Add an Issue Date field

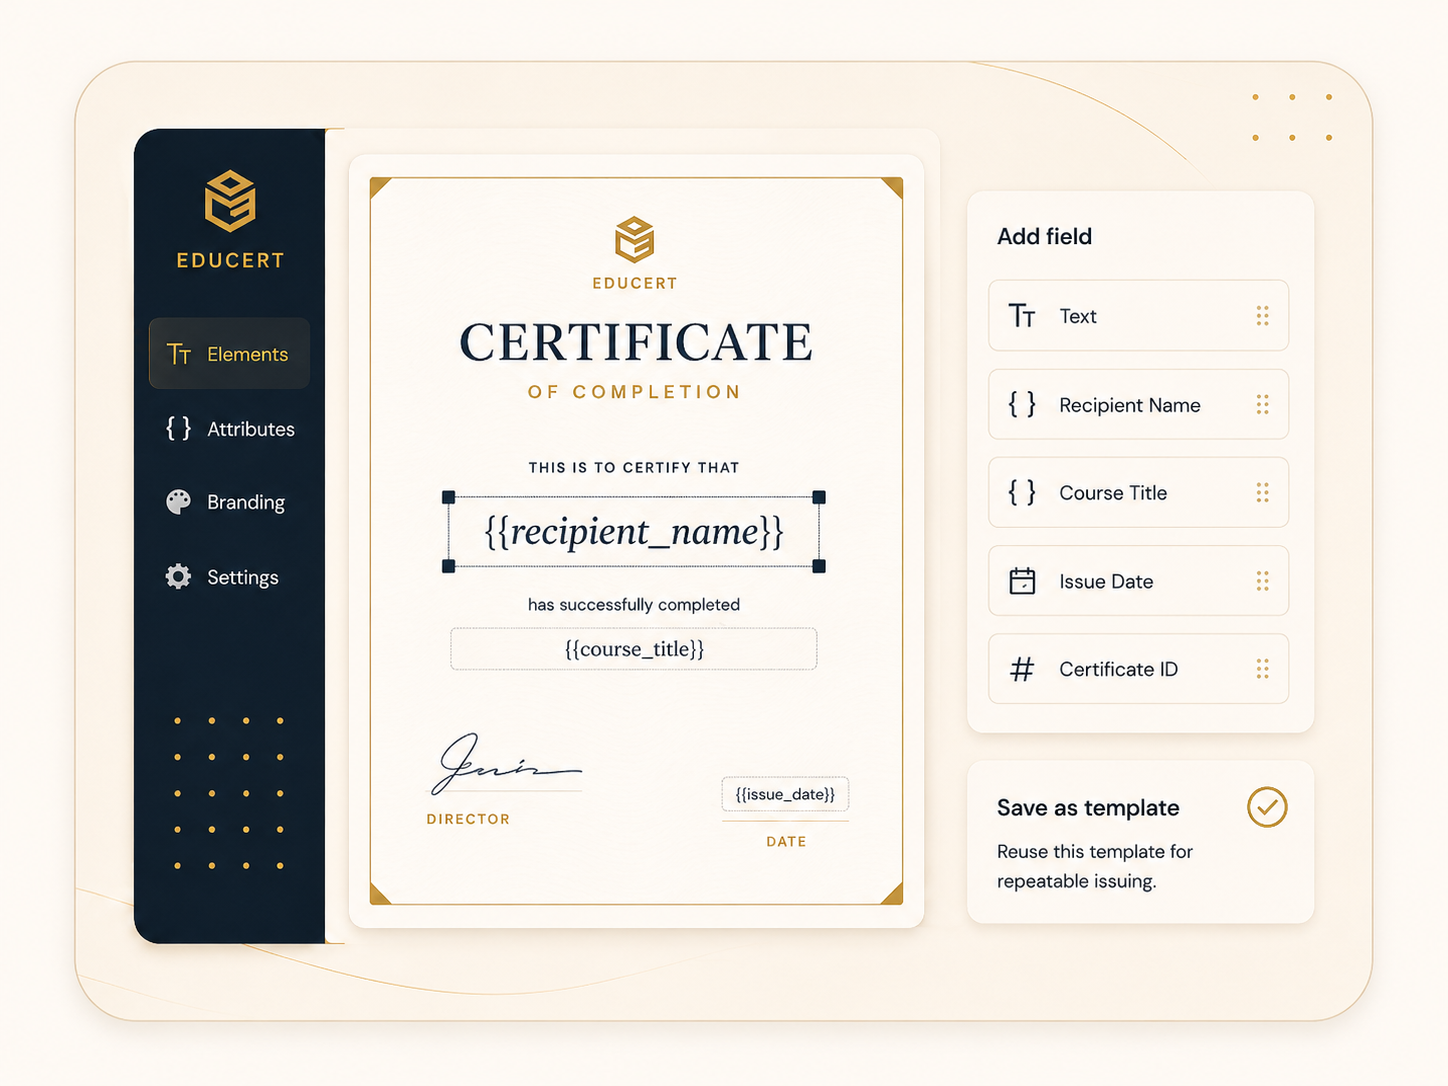(x=1138, y=580)
